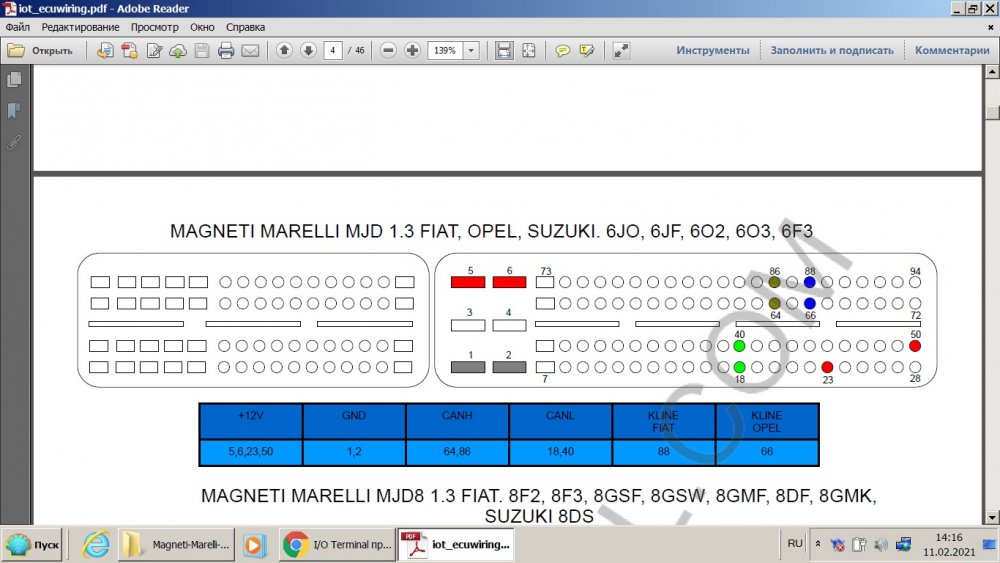The height and width of the screenshot is (563, 1000).
Task: Add a sticky note comment
Action: [x=563, y=50]
